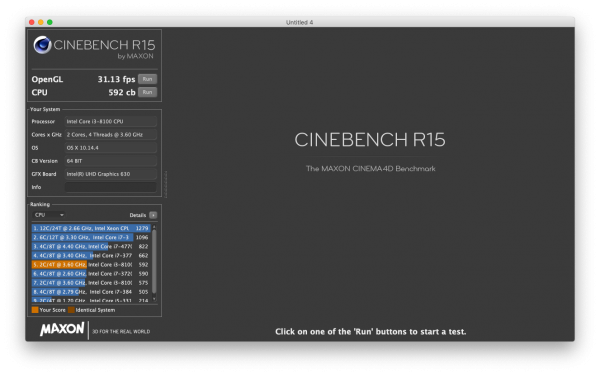Screen dimensions: 600x375
Task: Click the brown Identical System legend swatch
Action: [x=71, y=310]
